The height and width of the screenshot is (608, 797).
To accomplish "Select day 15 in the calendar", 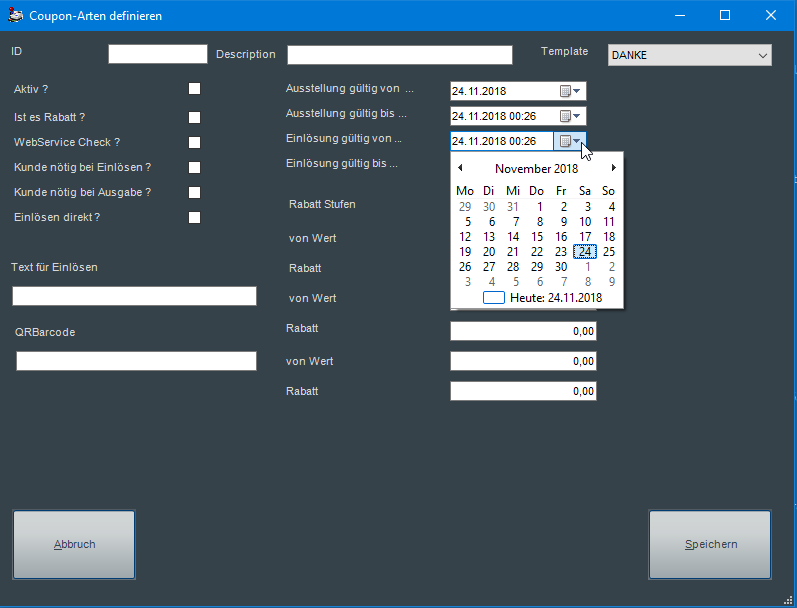I will [537, 237].
